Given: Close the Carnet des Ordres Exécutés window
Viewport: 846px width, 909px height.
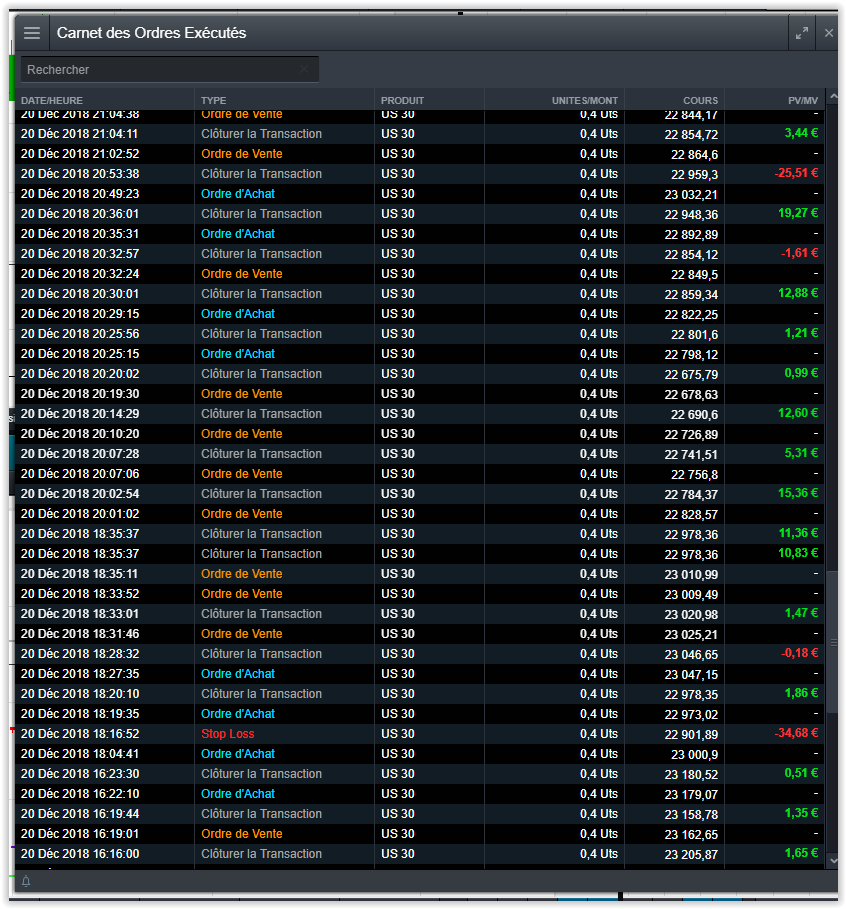Looking at the screenshot, I should tap(829, 33).
